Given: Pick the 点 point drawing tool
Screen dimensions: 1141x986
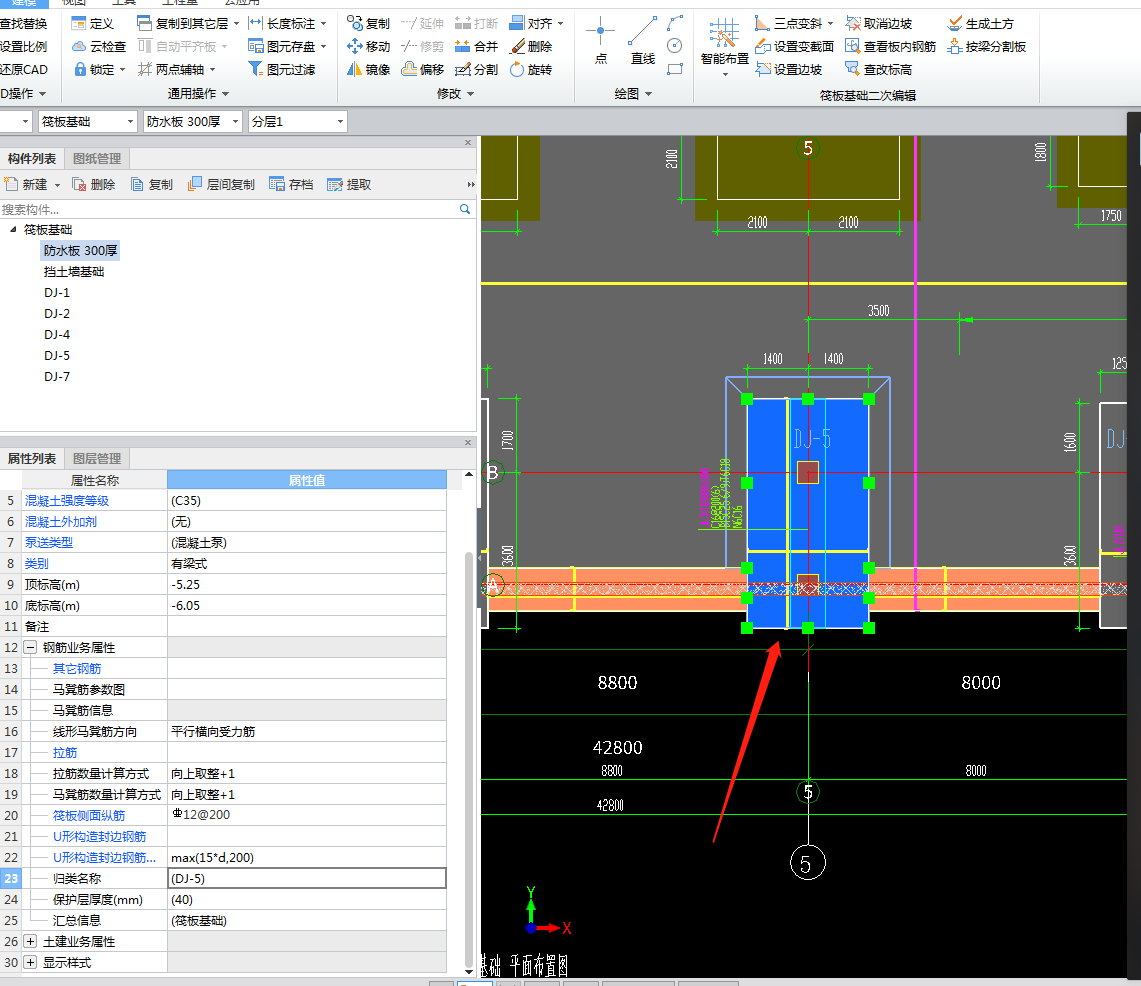Looking at the screenshot, I should pyautogui.click(x=600, y=41).
